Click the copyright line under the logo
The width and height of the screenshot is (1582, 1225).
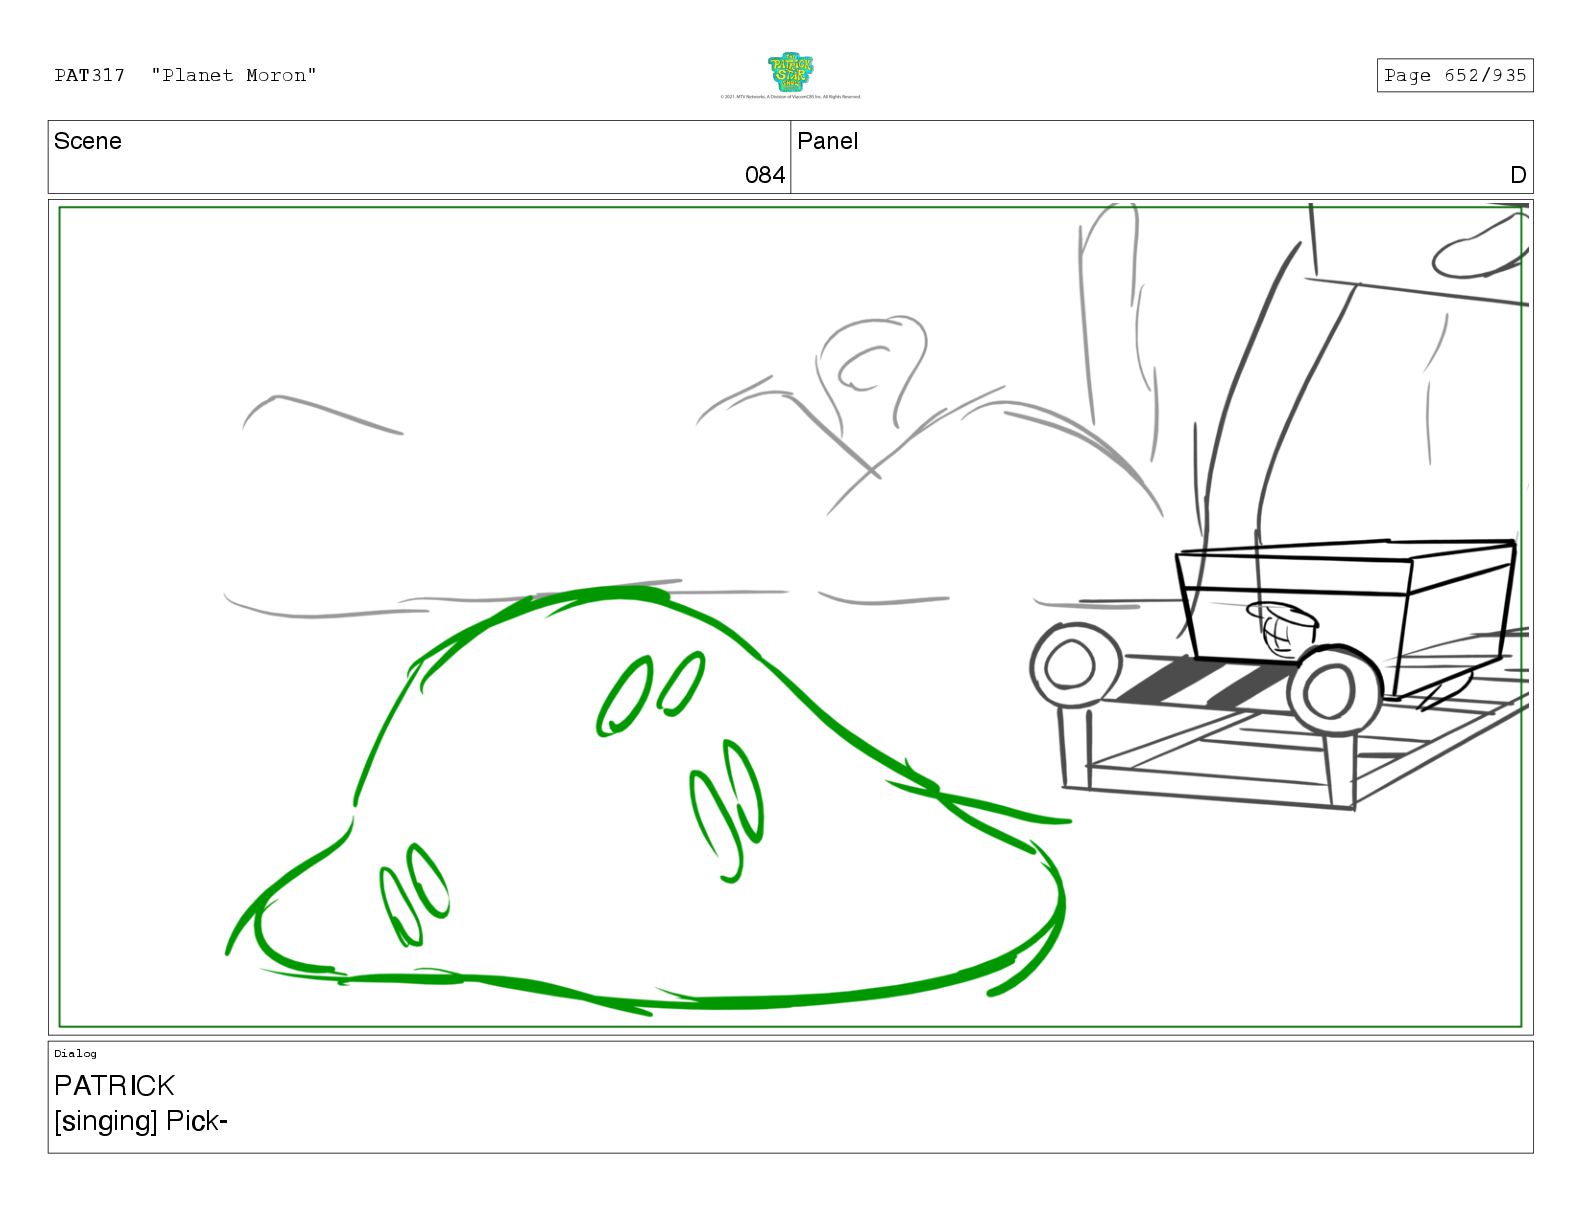[790, 97]
